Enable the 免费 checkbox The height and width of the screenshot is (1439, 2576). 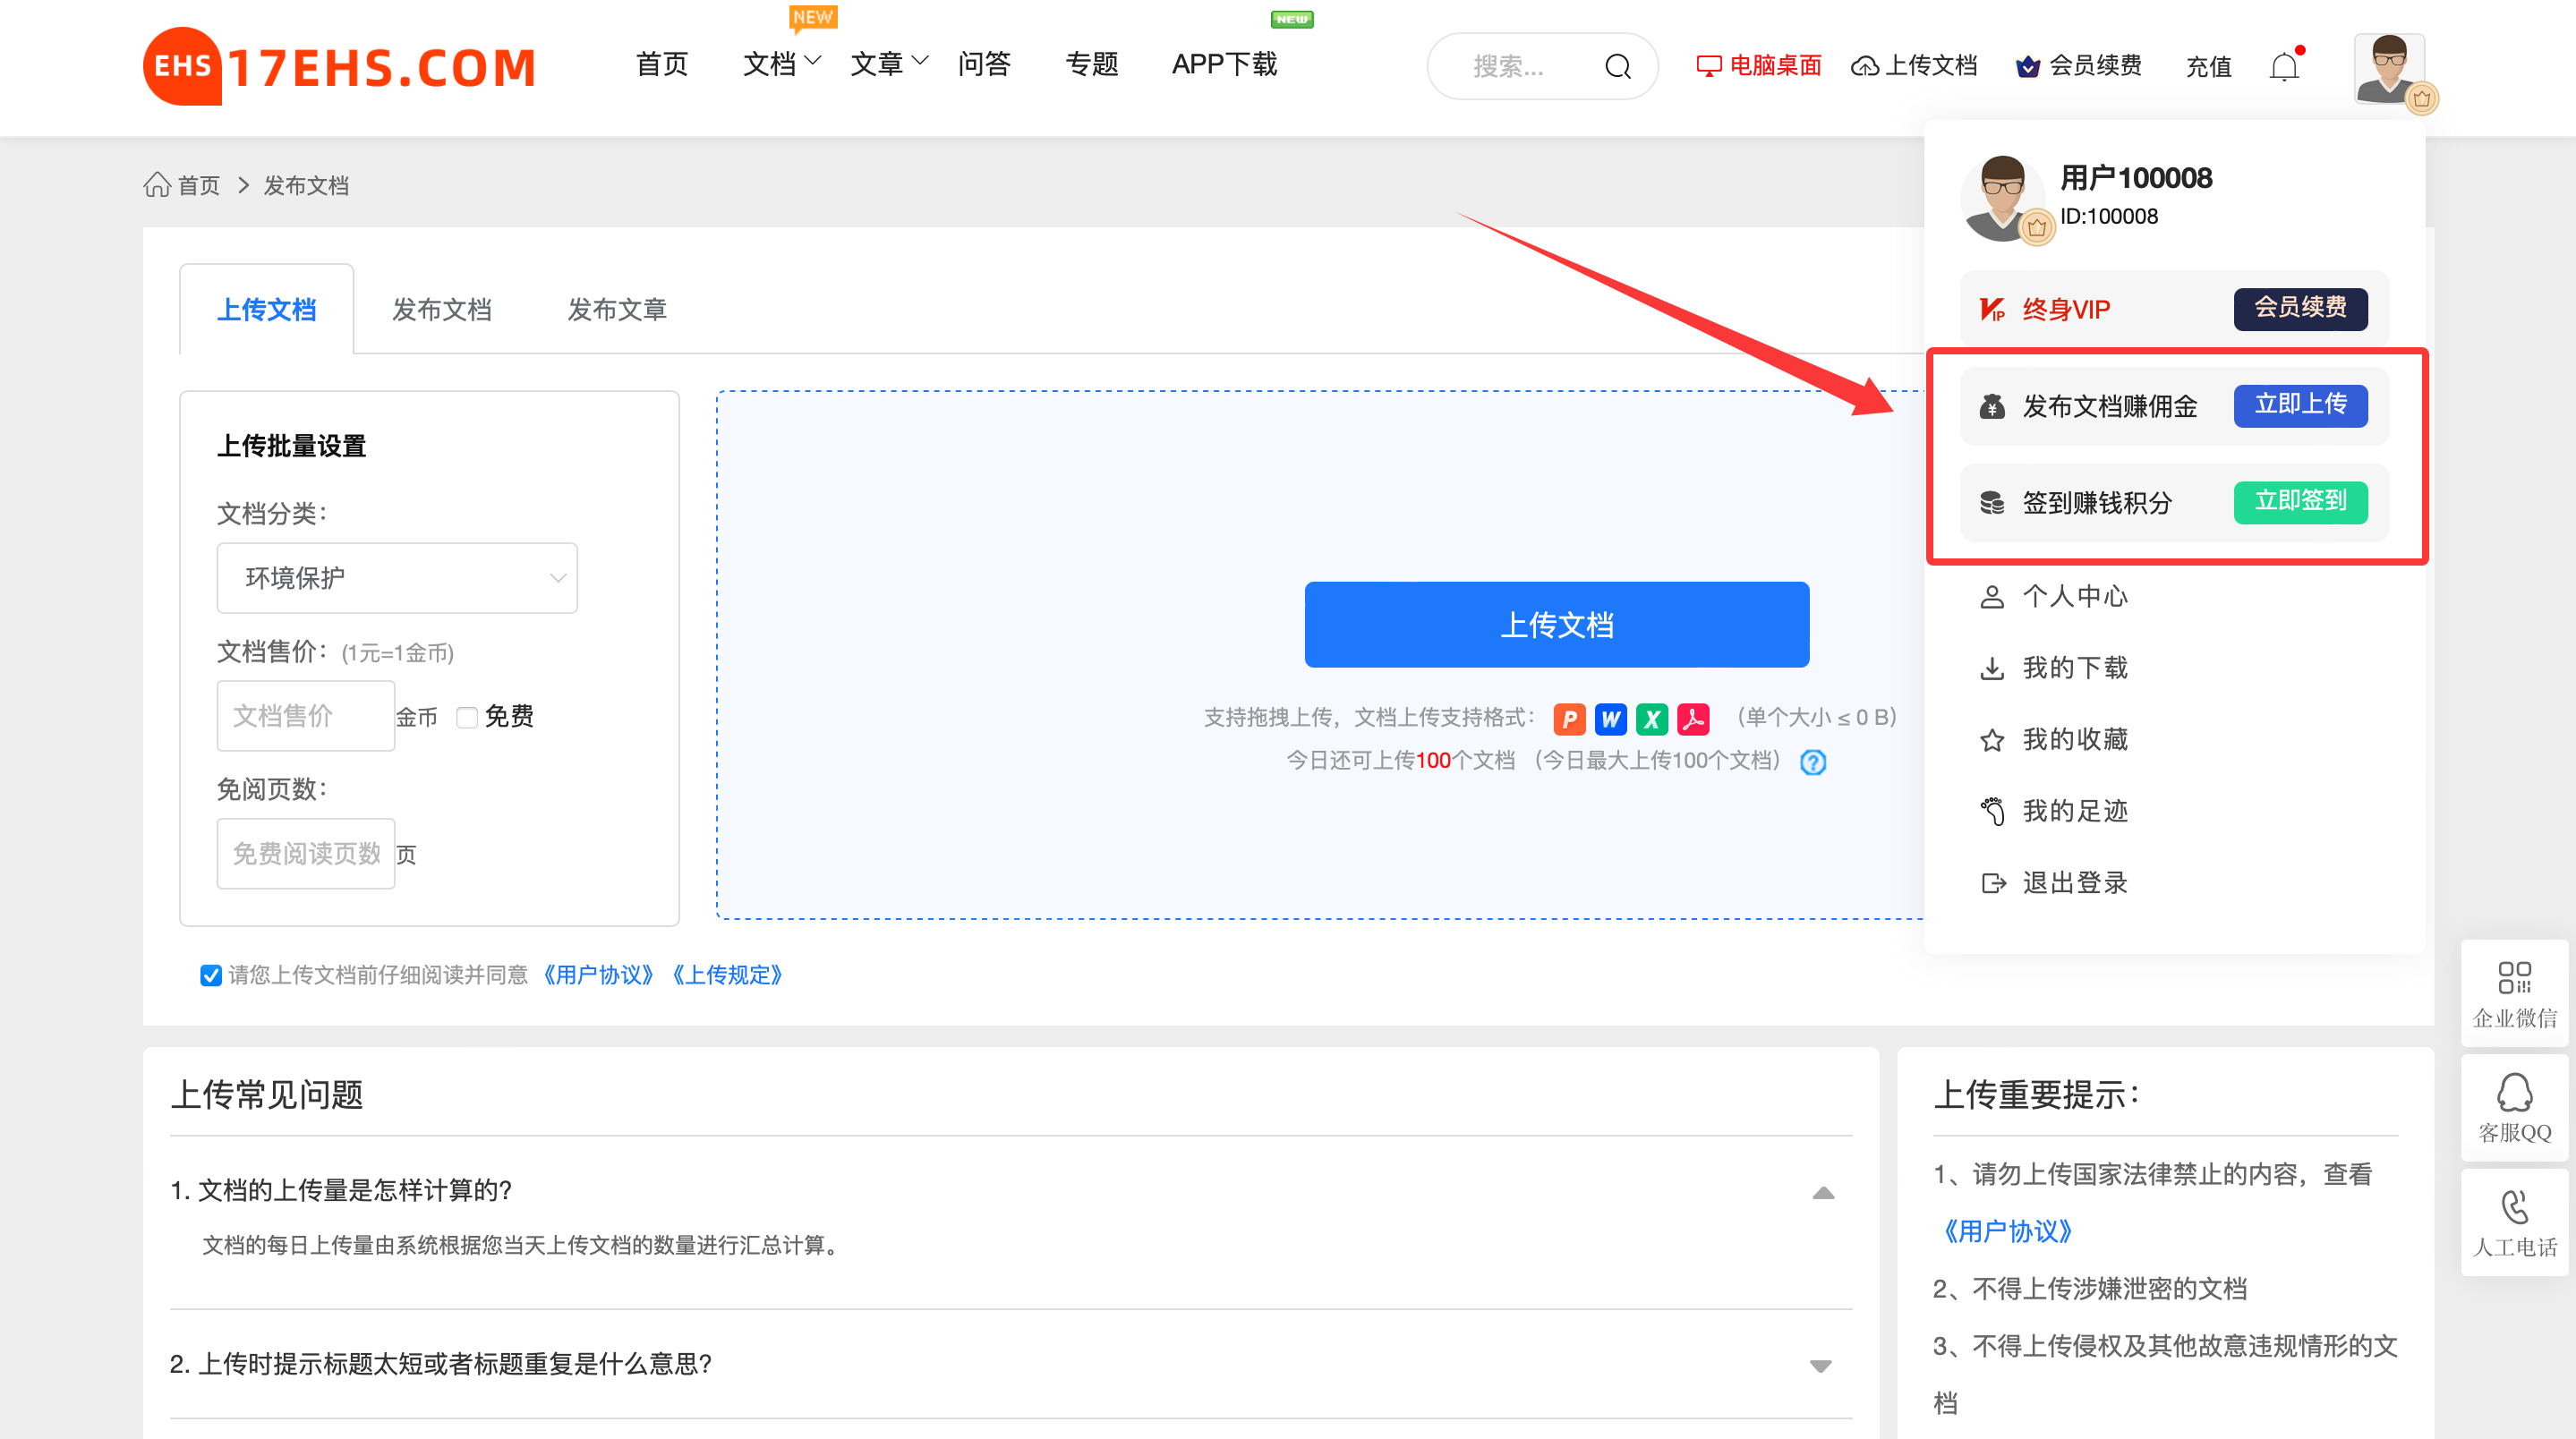point(467,717)
